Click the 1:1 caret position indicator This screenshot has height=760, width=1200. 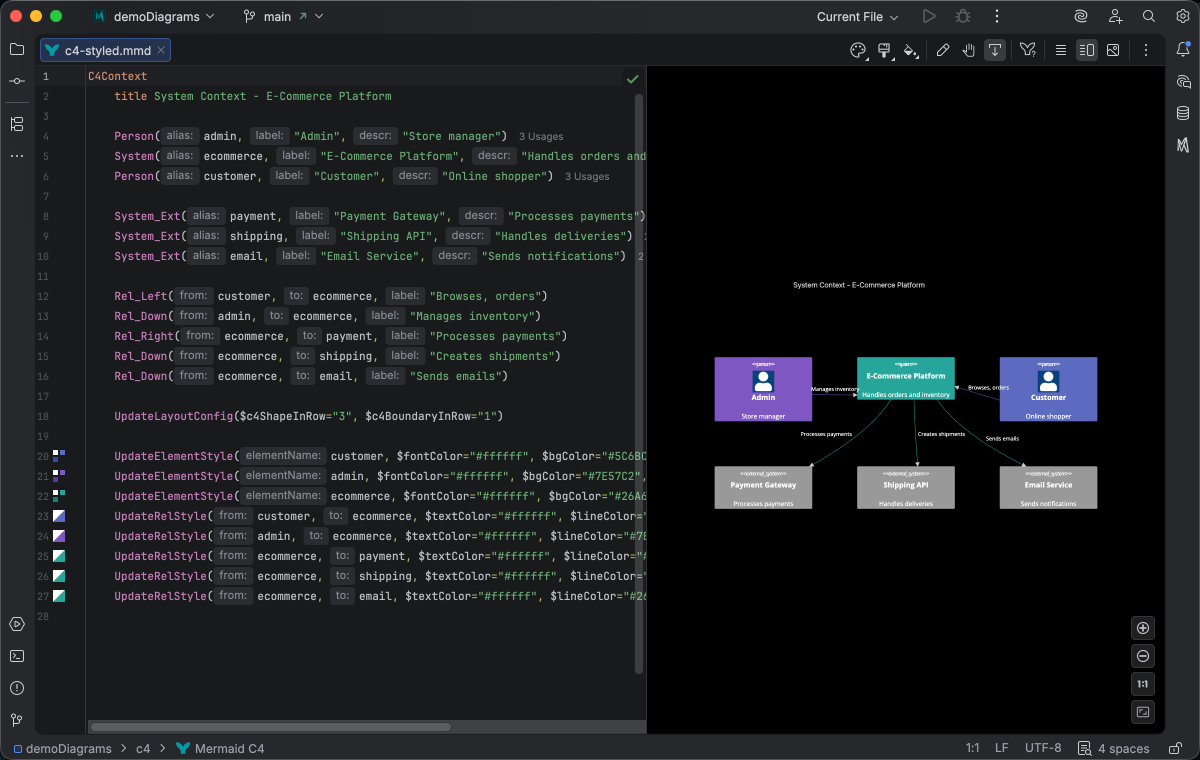coord(972,748)
